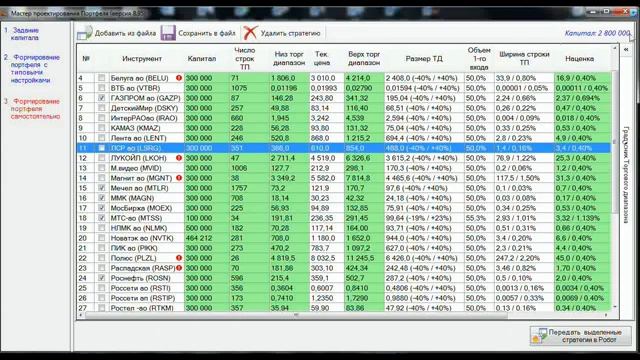Collapse side panel with double-arrow icon
This screenshot has height=360, width=640.
pos(626,49)
